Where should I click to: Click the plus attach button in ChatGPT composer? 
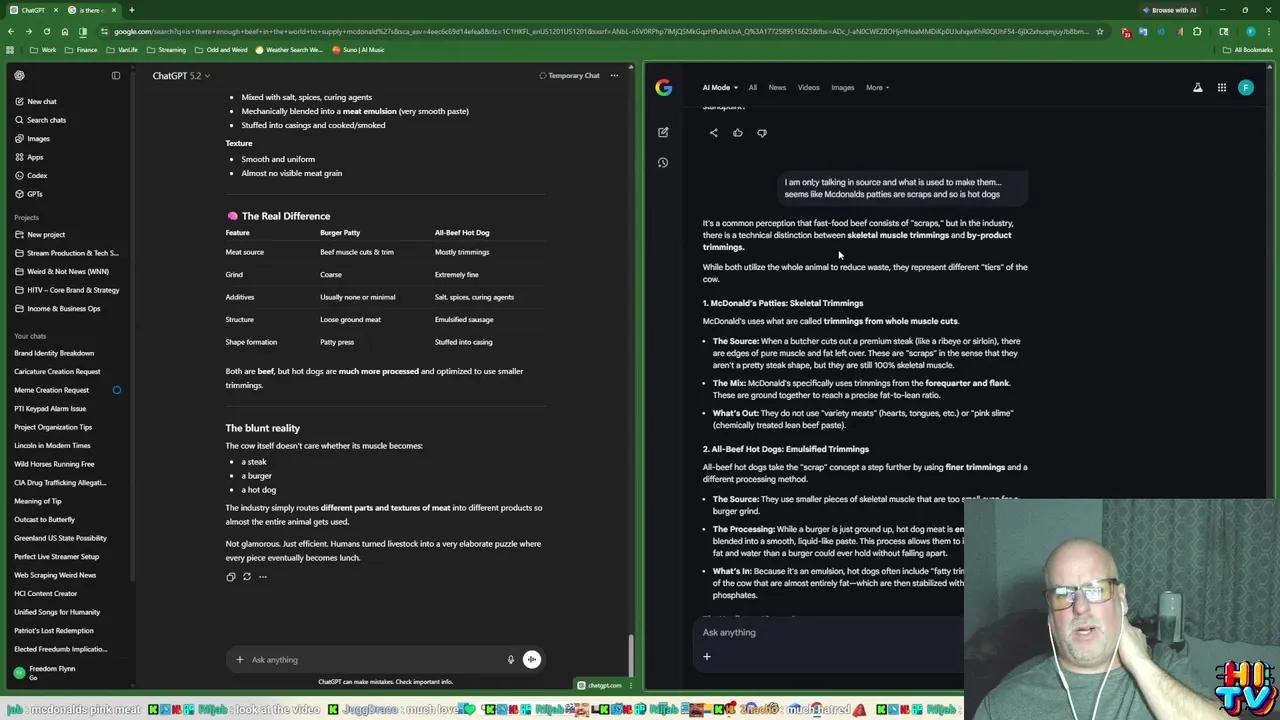click(x=239, y=659)
